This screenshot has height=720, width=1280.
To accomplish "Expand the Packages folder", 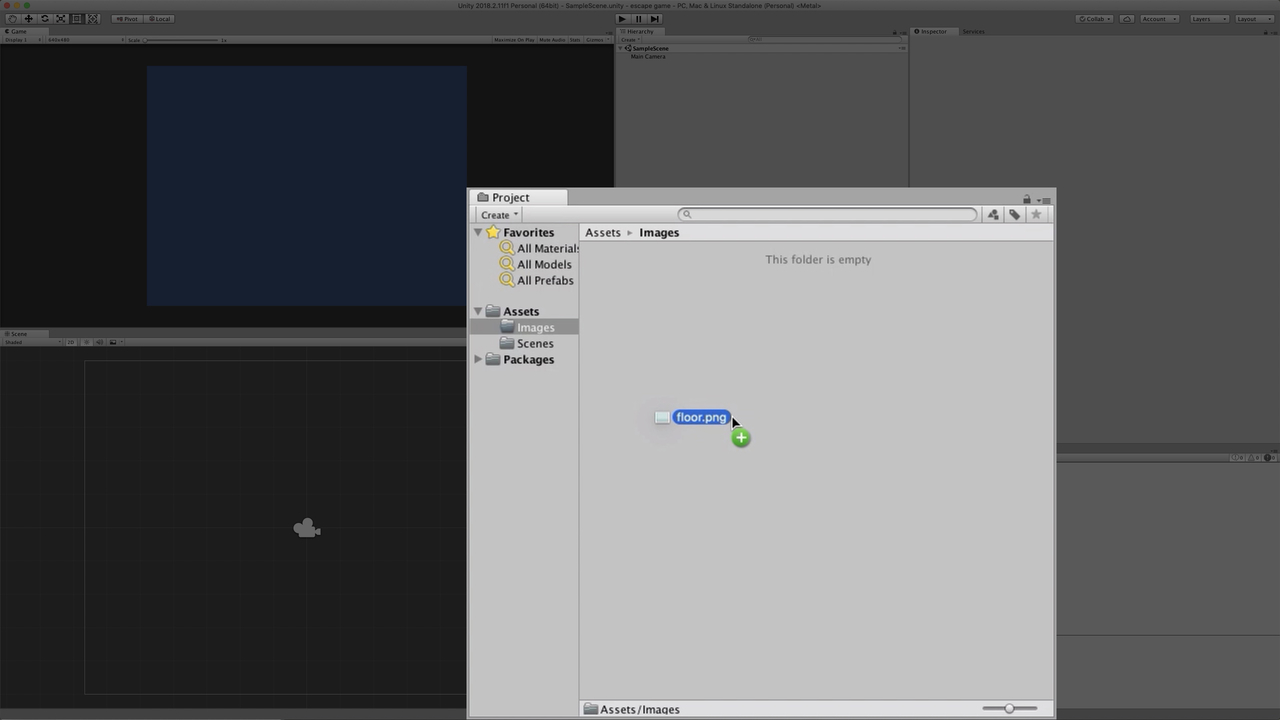I will coord(478,360).
